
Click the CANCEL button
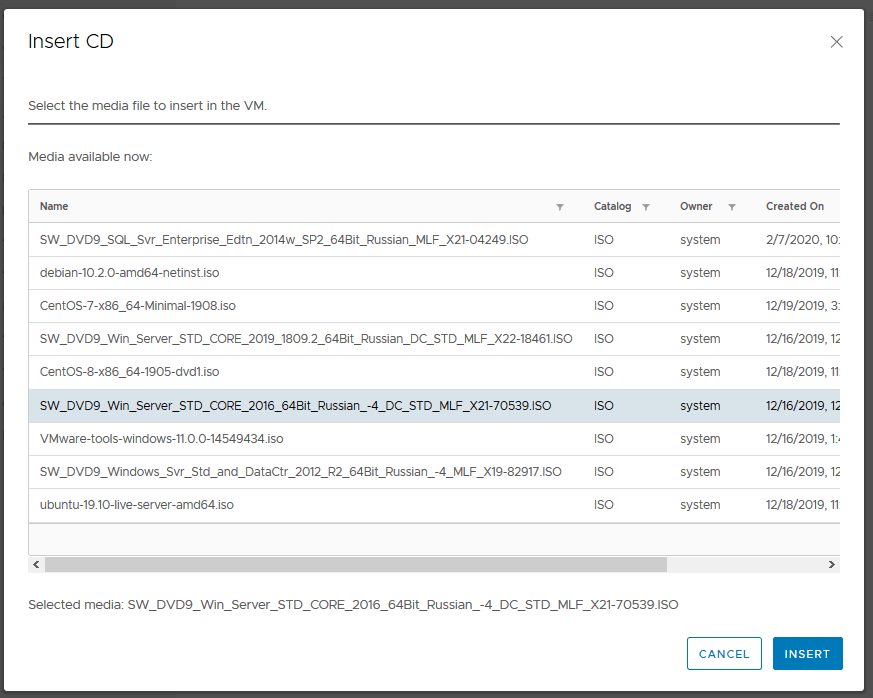tap(724, 653)
